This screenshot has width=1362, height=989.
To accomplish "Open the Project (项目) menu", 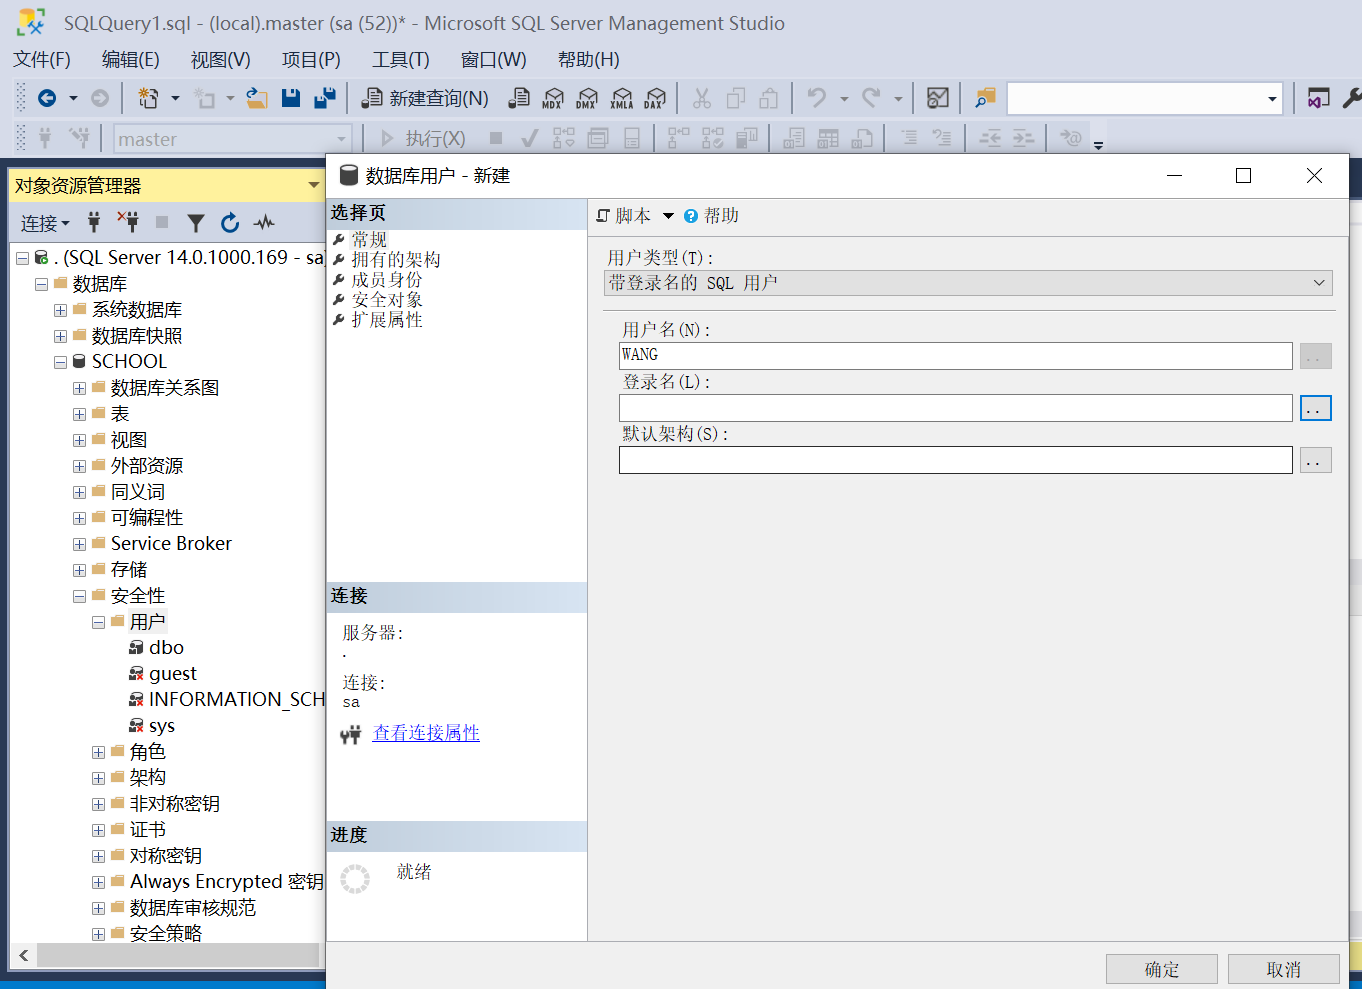I will [x=311, y=60].
